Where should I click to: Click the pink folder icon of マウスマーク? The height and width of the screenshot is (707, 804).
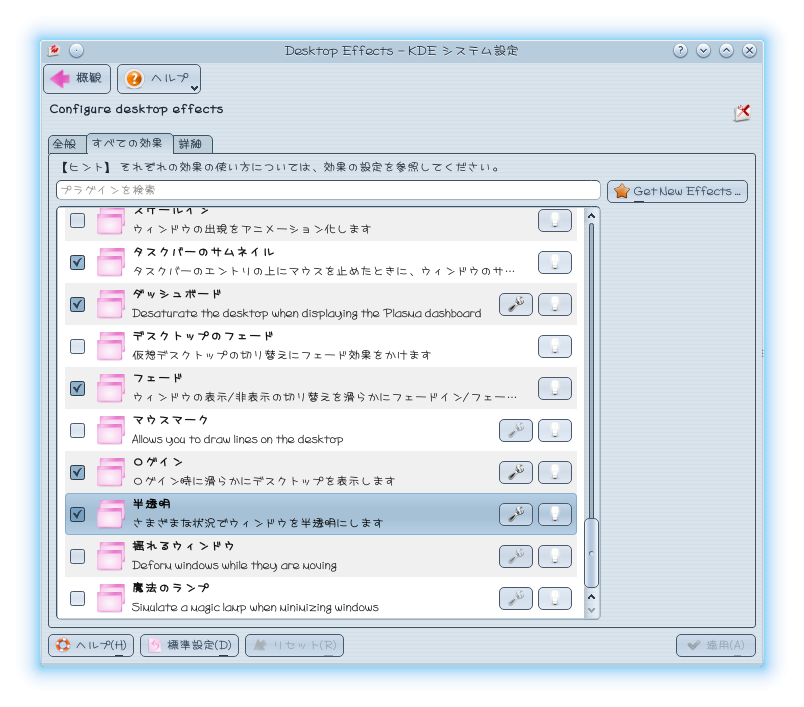coord(111,430)
